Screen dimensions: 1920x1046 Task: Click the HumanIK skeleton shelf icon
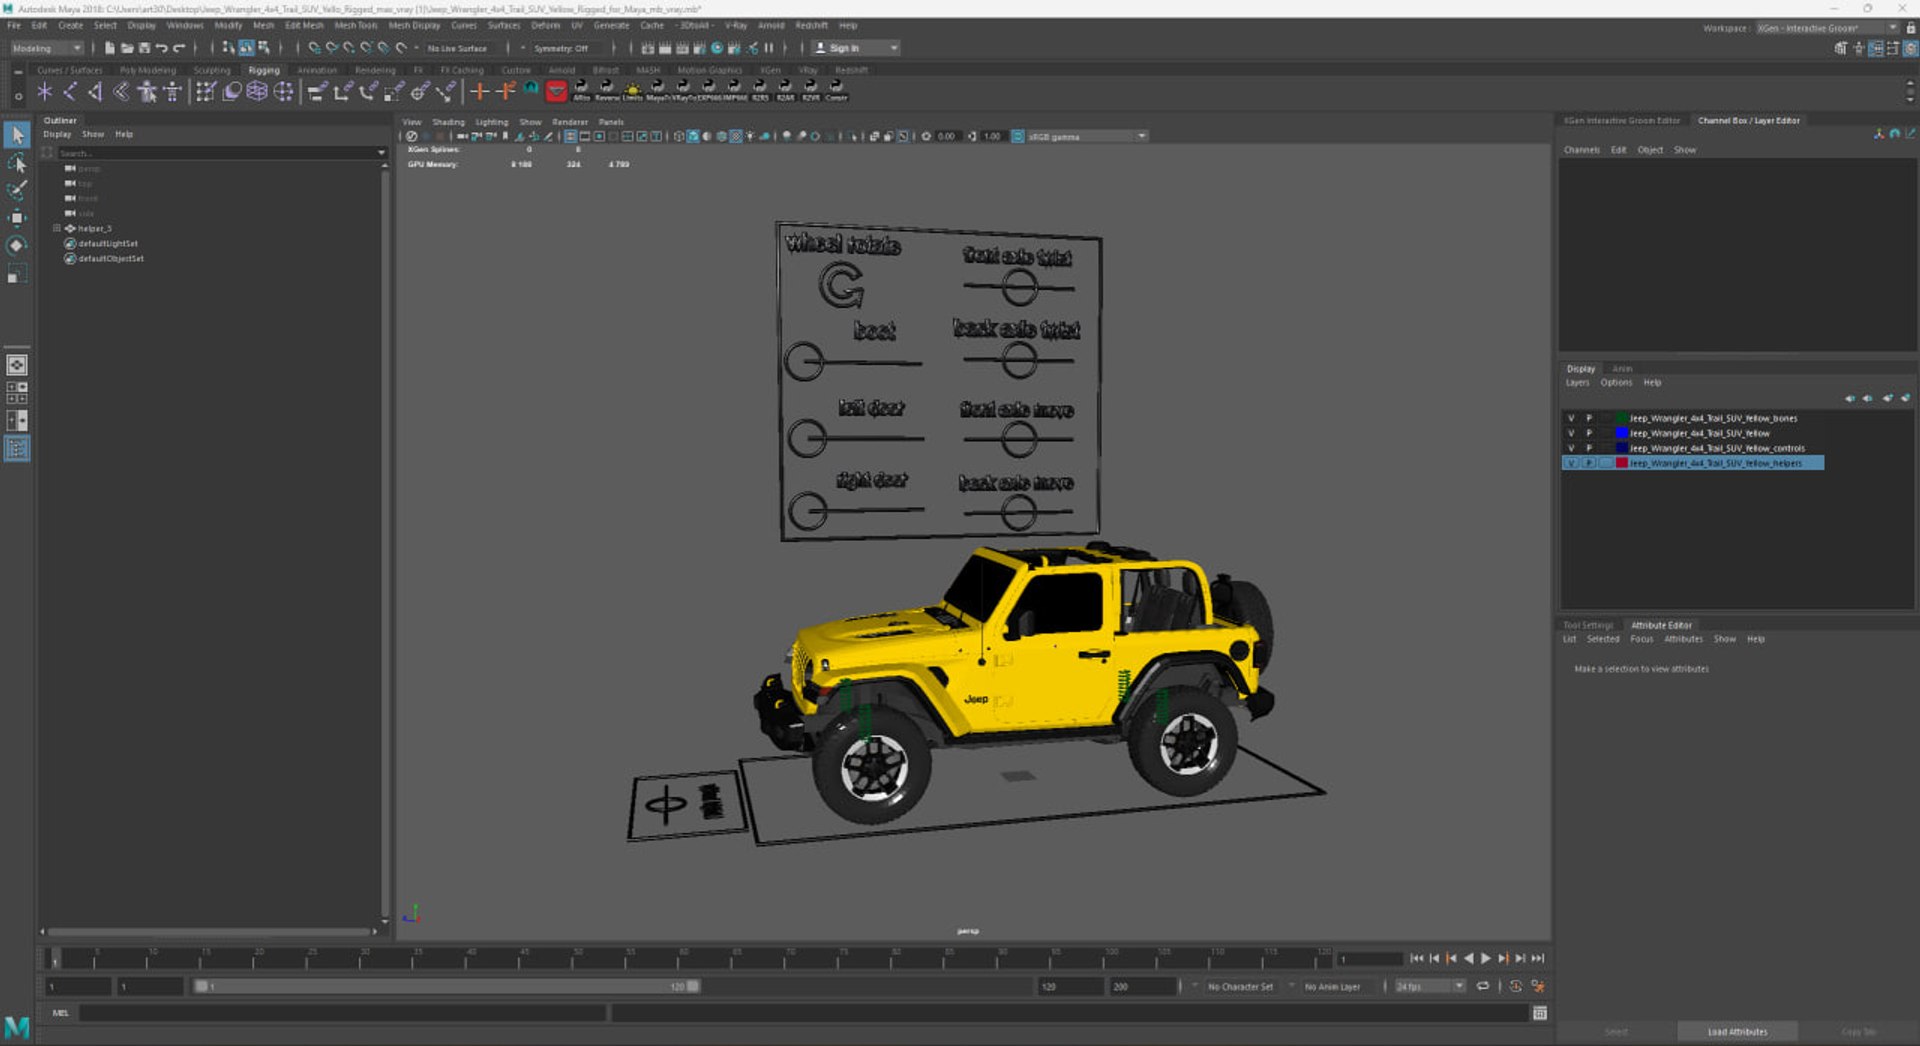click(x=173, y=92)
